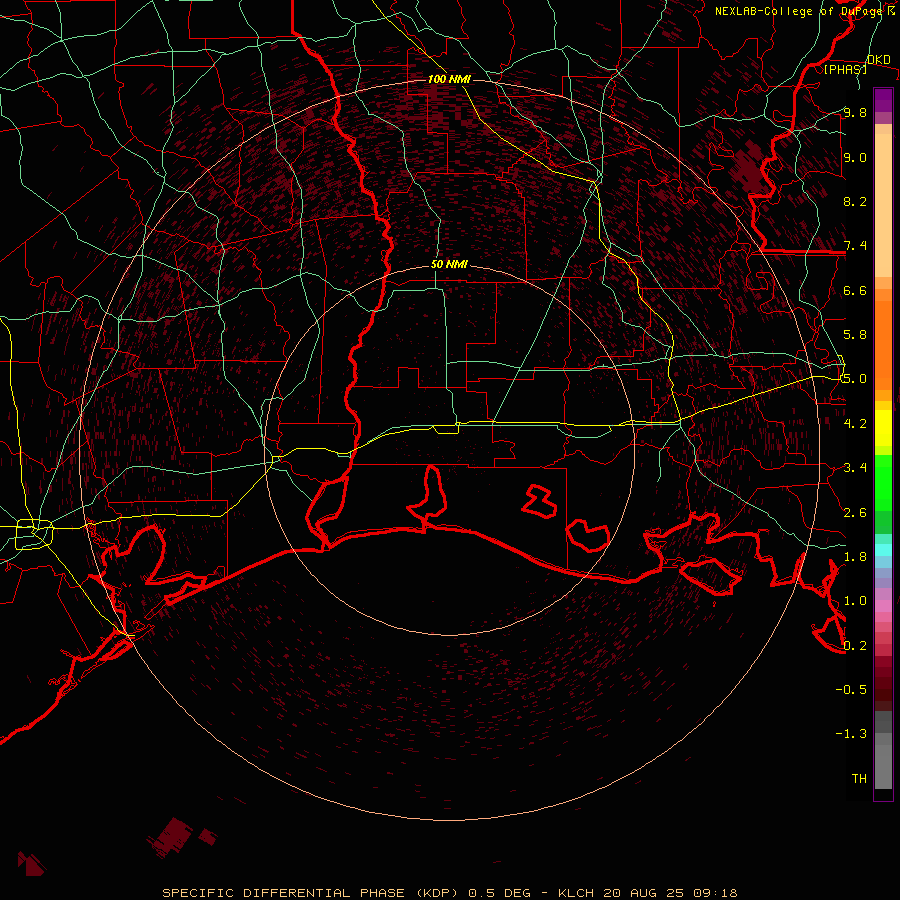Click the 9.8 scale value
Screen dimensions: 900x900
coord(855,112)
